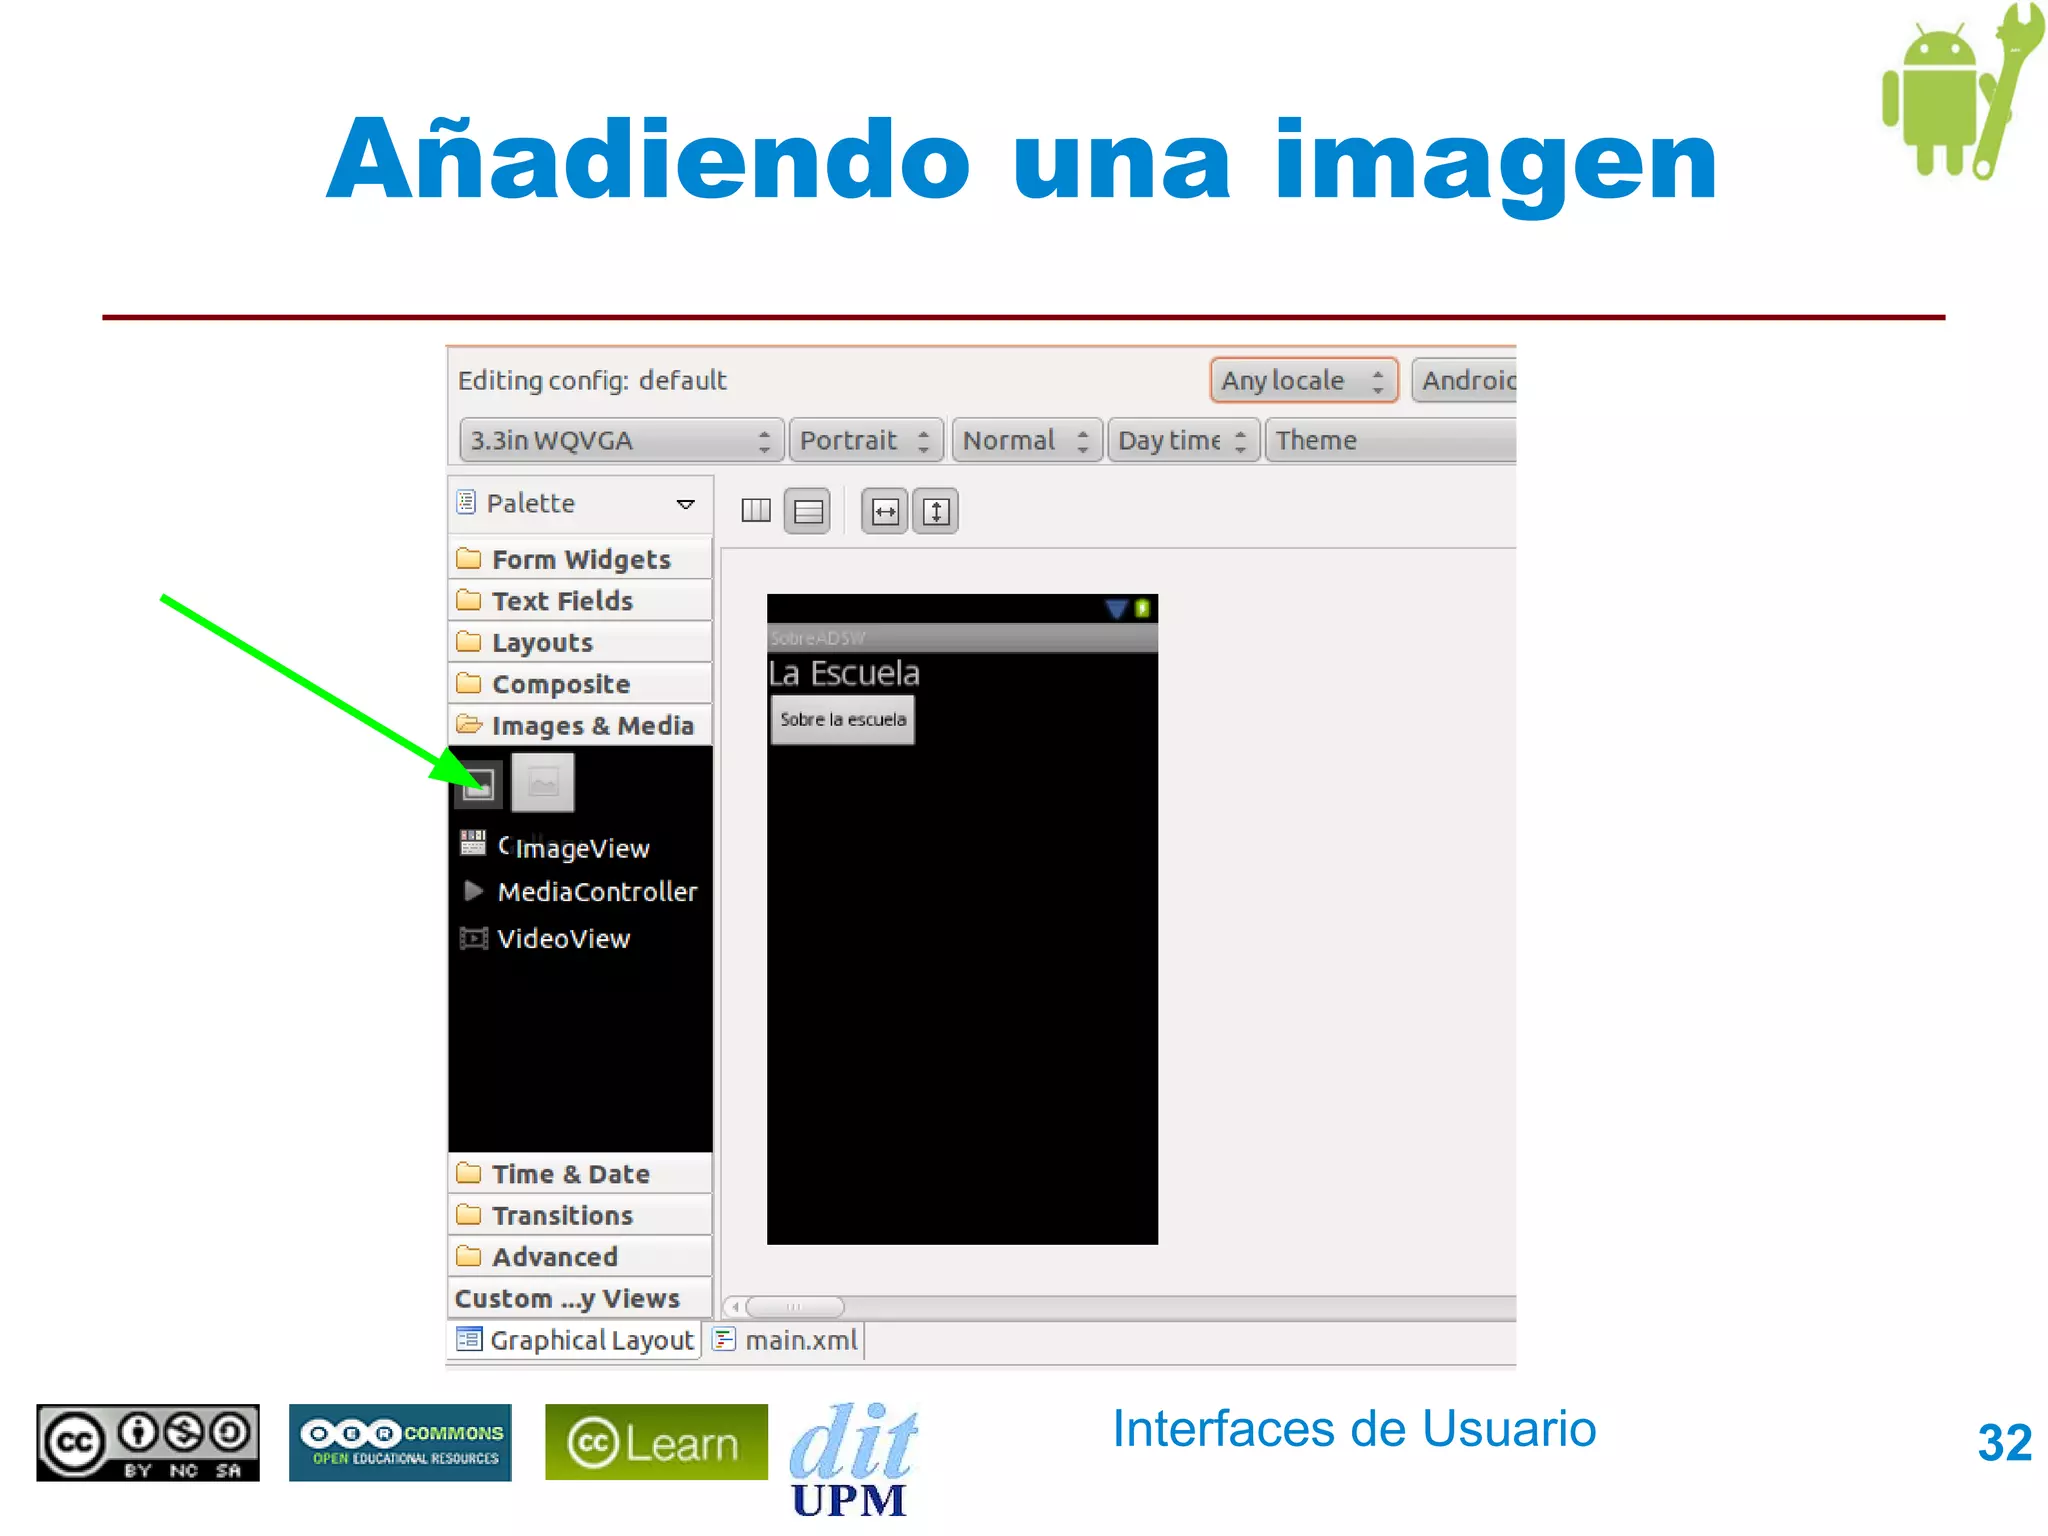
Task: Change orientation via Portrait dropdown
Action: 866,441
